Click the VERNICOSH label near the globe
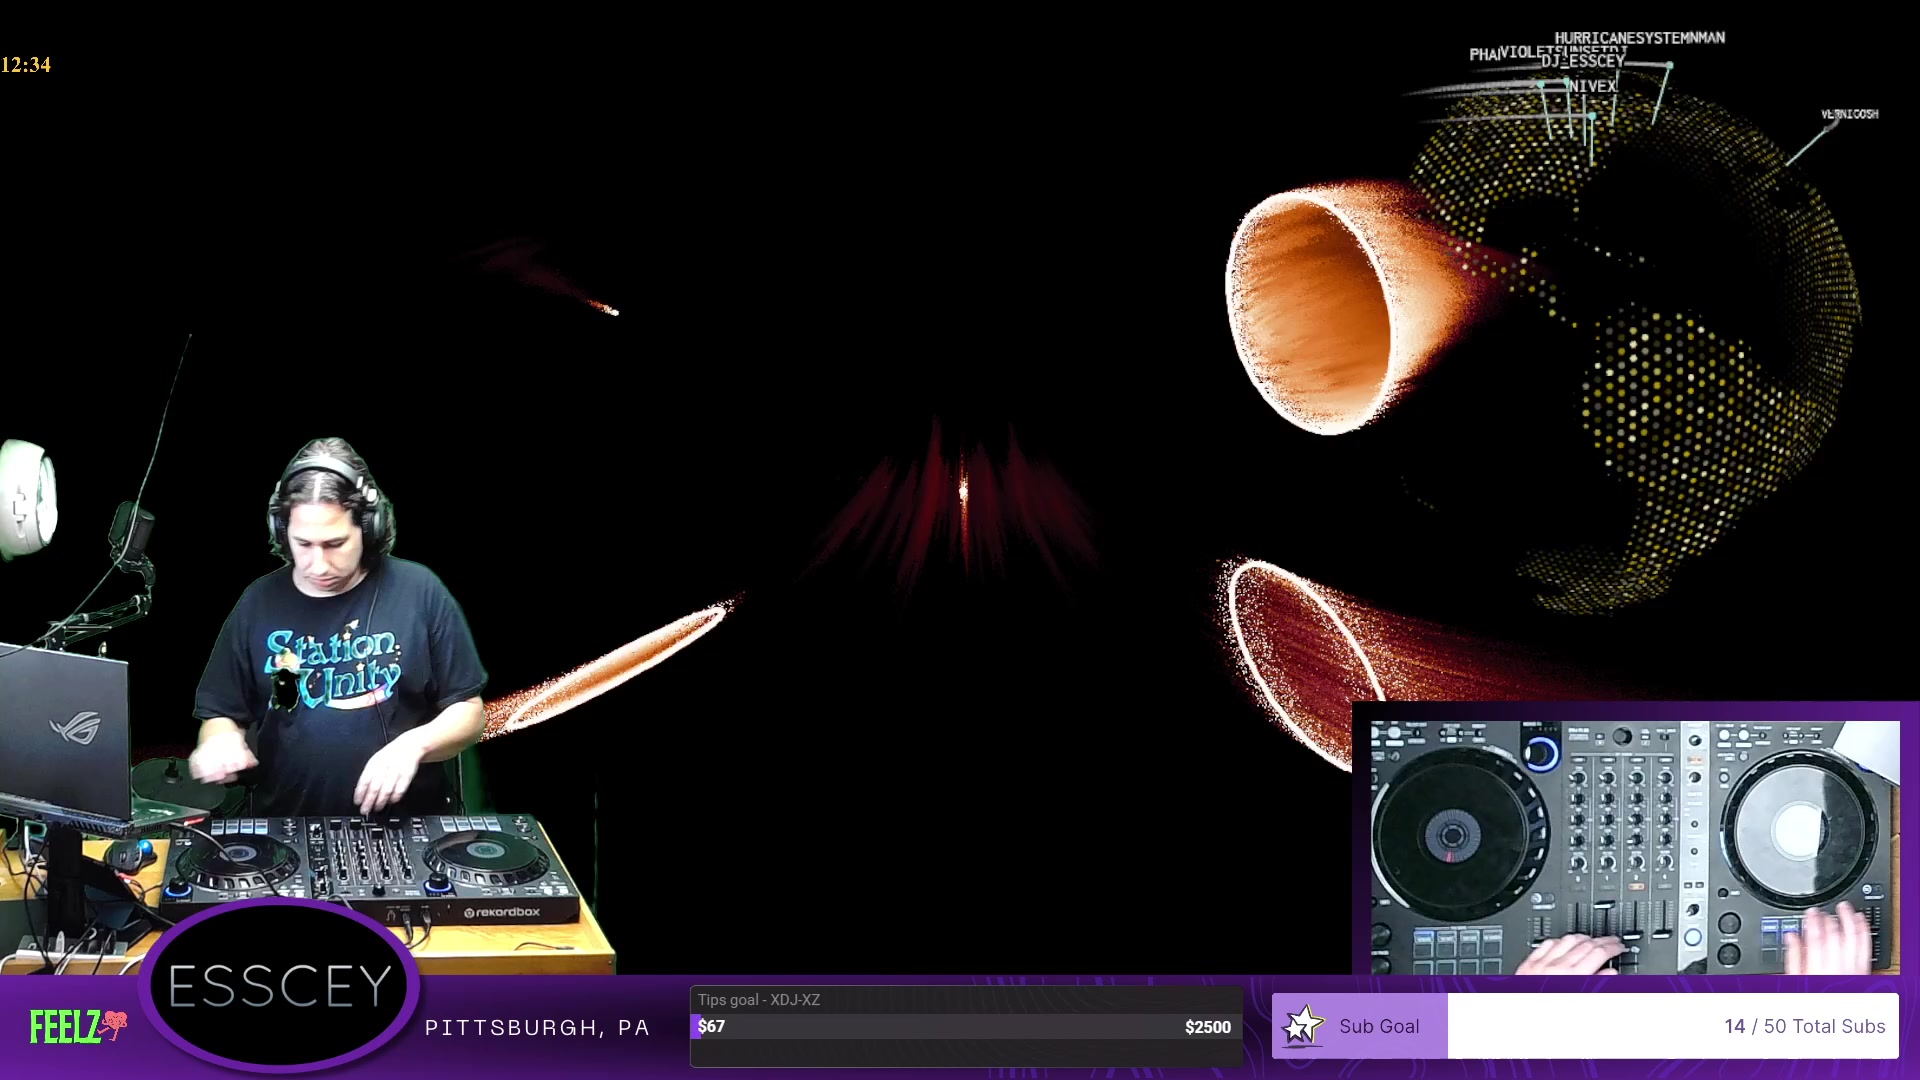The height and width of the screenshot is (1080, 1920). 1849,114
